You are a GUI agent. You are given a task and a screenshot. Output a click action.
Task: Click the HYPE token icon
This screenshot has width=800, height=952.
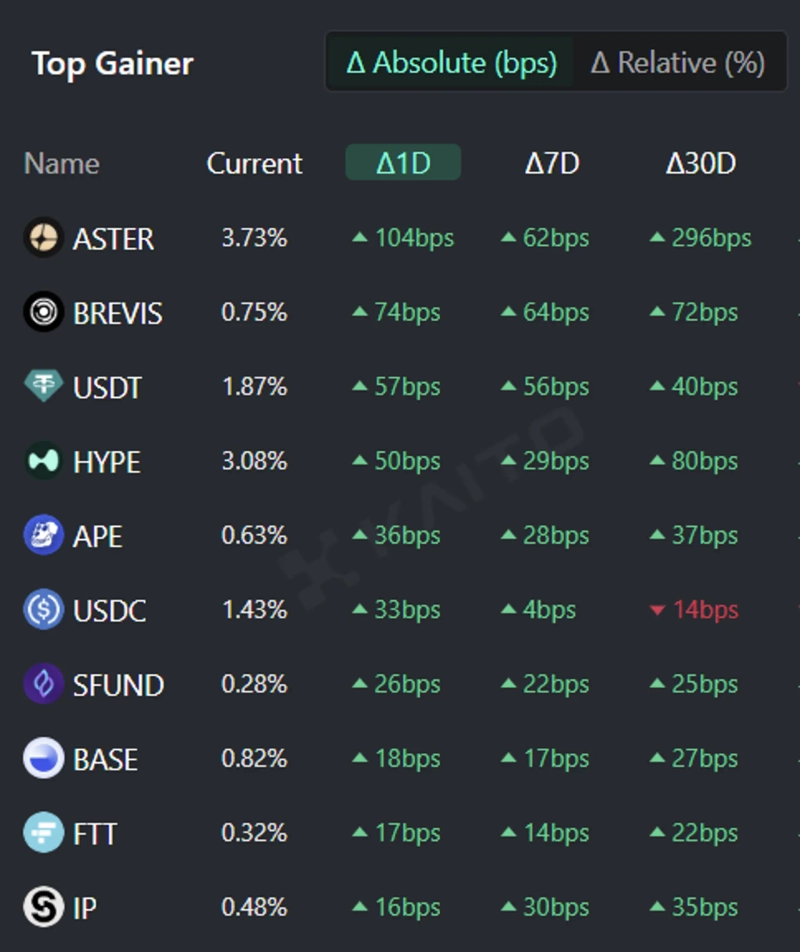(x=43, y=461)
